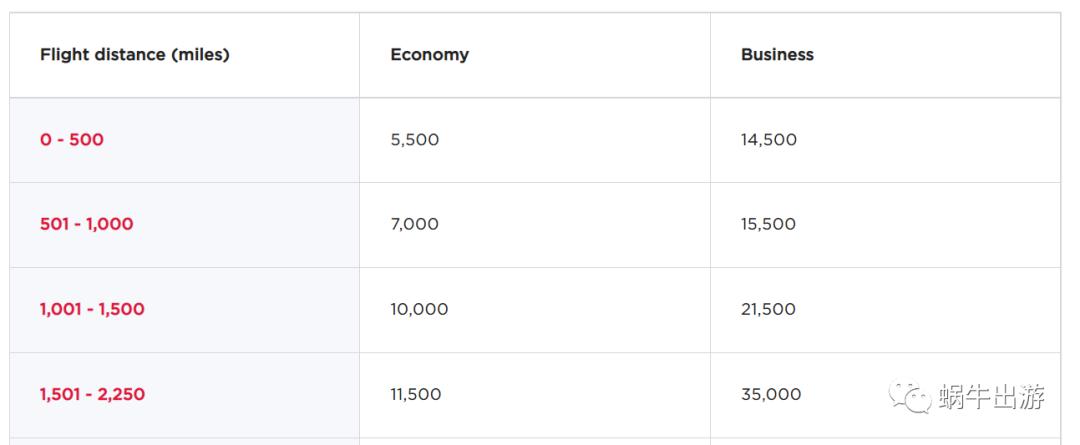
Task: Select the 11,500 Economy value
Action: click(416, 394)
